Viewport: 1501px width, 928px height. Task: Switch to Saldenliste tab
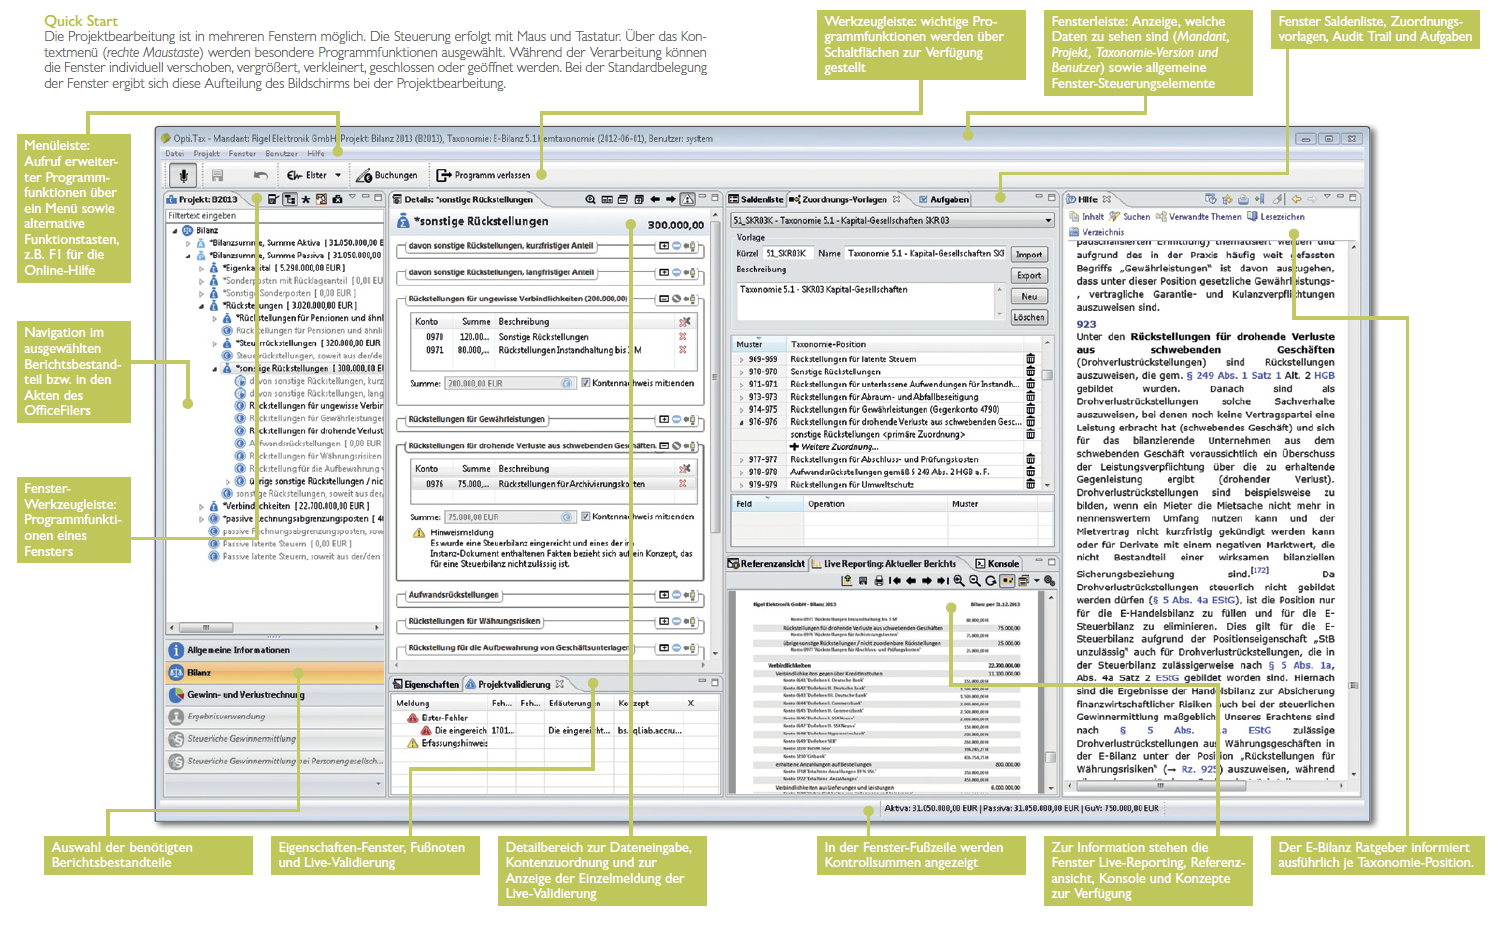point(756,199)
